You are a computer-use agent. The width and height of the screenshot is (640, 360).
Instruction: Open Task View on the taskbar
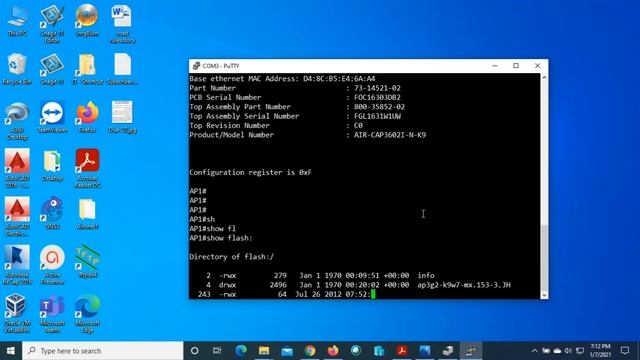pos(218,351)
